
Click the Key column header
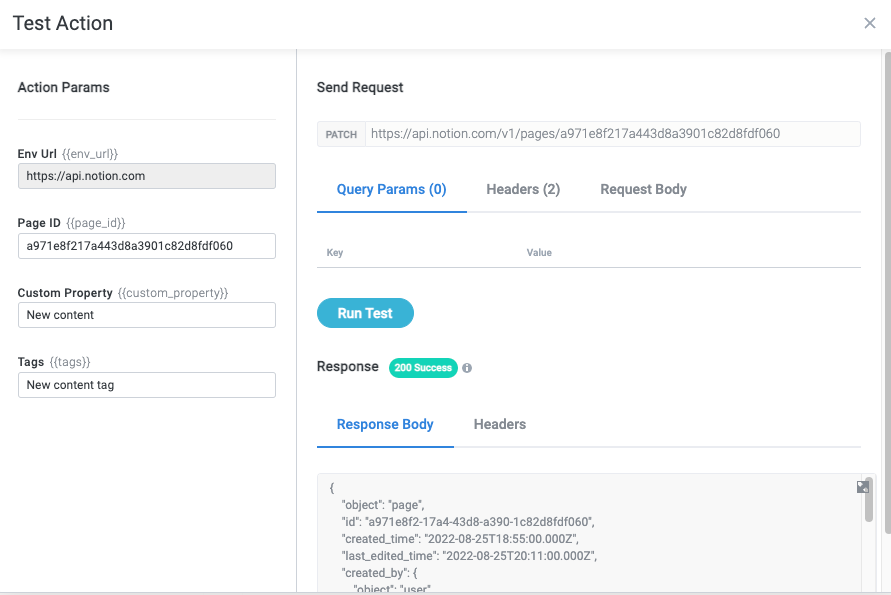pos(335,253)
